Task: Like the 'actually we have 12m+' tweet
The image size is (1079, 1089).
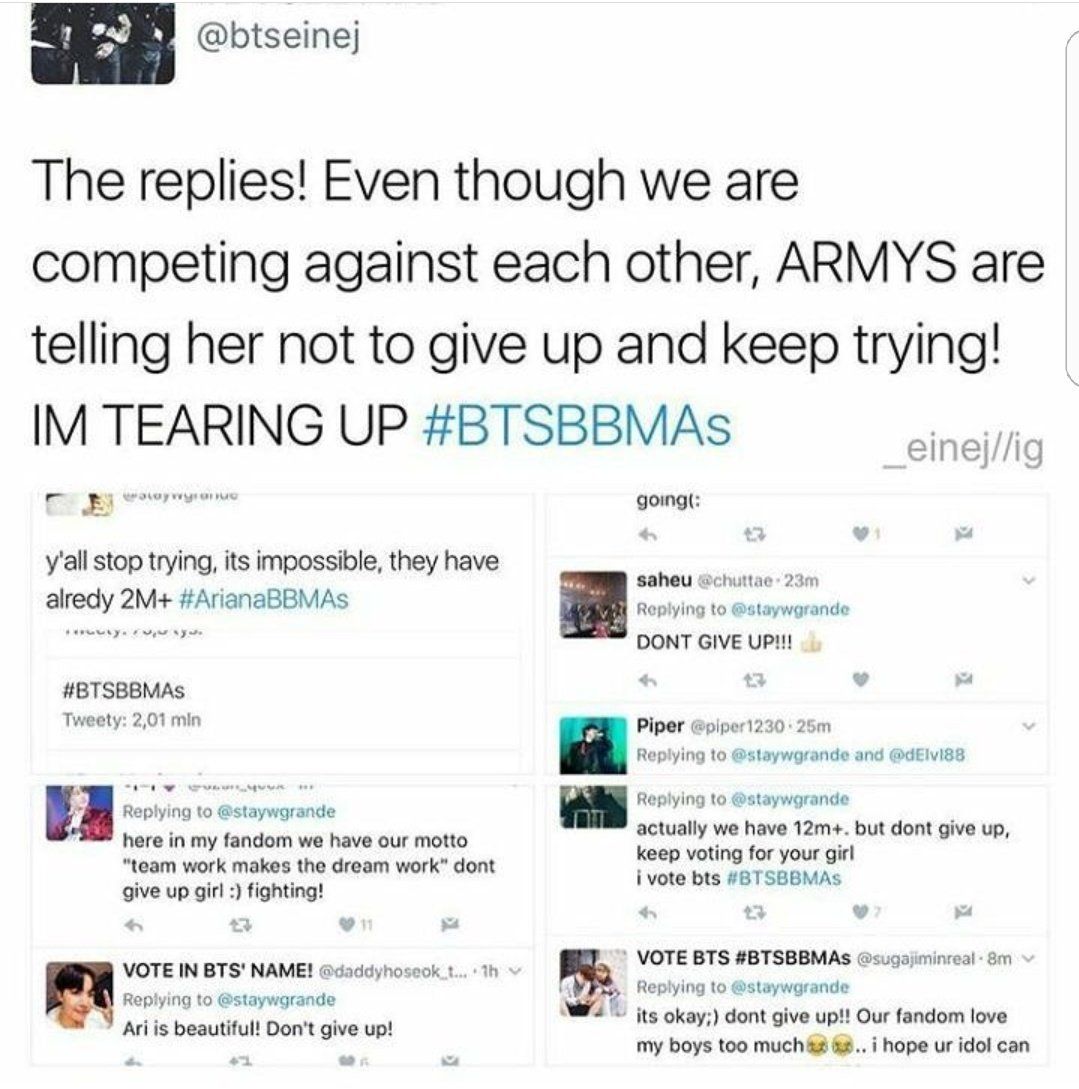Action: click(x=860, y=912)
